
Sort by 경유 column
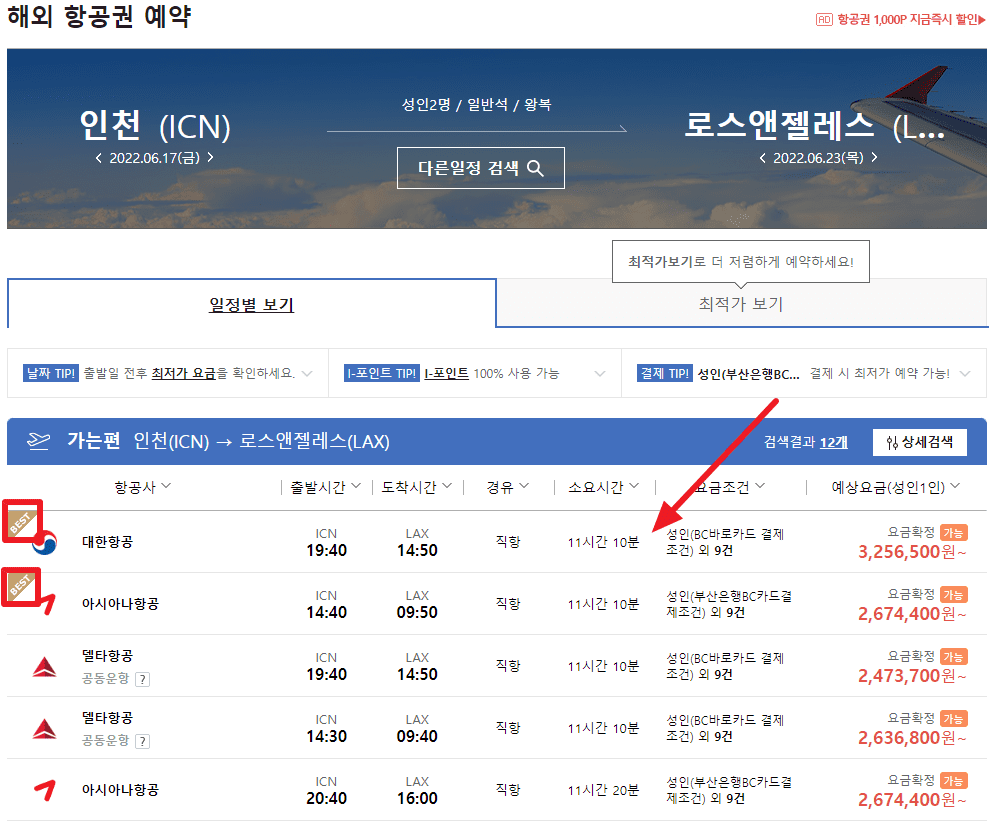click(508, 487)
